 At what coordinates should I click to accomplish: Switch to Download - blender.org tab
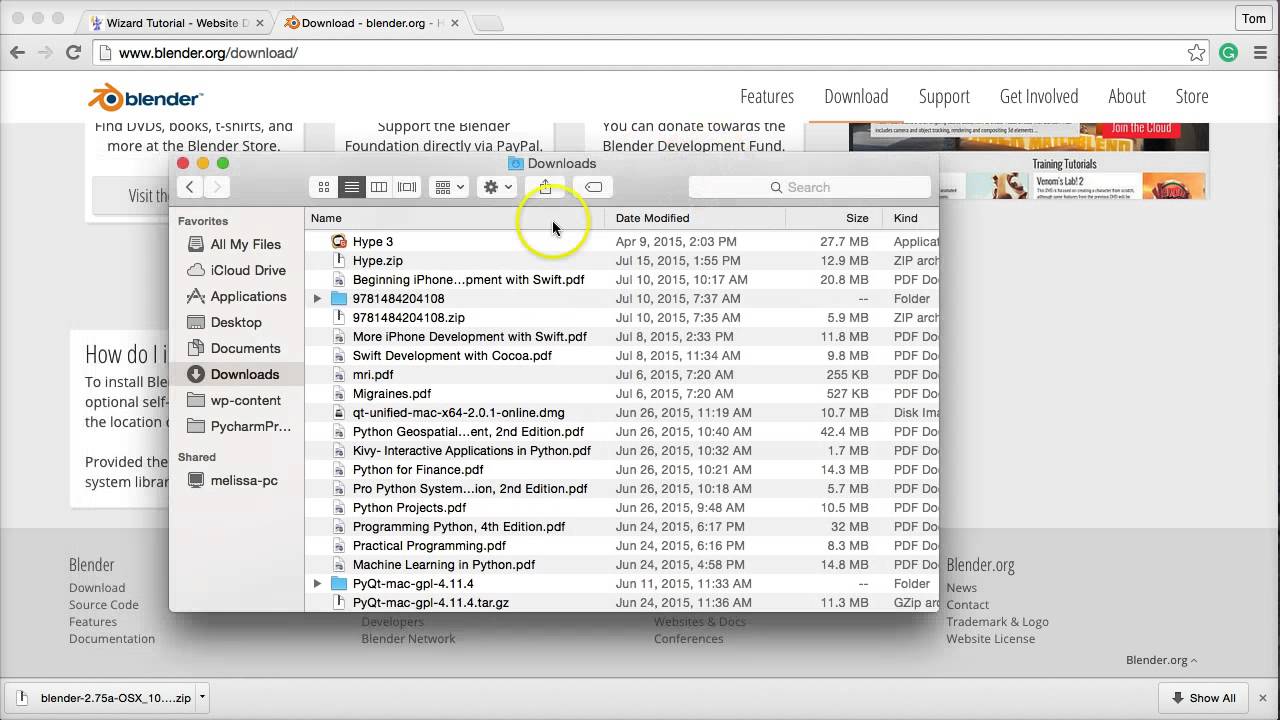pos(370,22)
